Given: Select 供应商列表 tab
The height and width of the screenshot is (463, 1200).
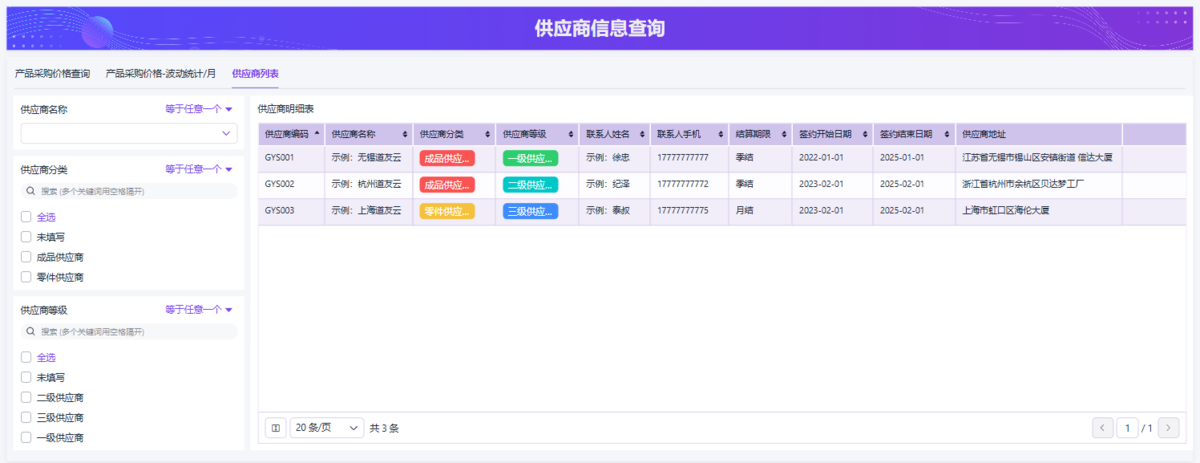Looking at the screenshot, I should coord(255,73).
